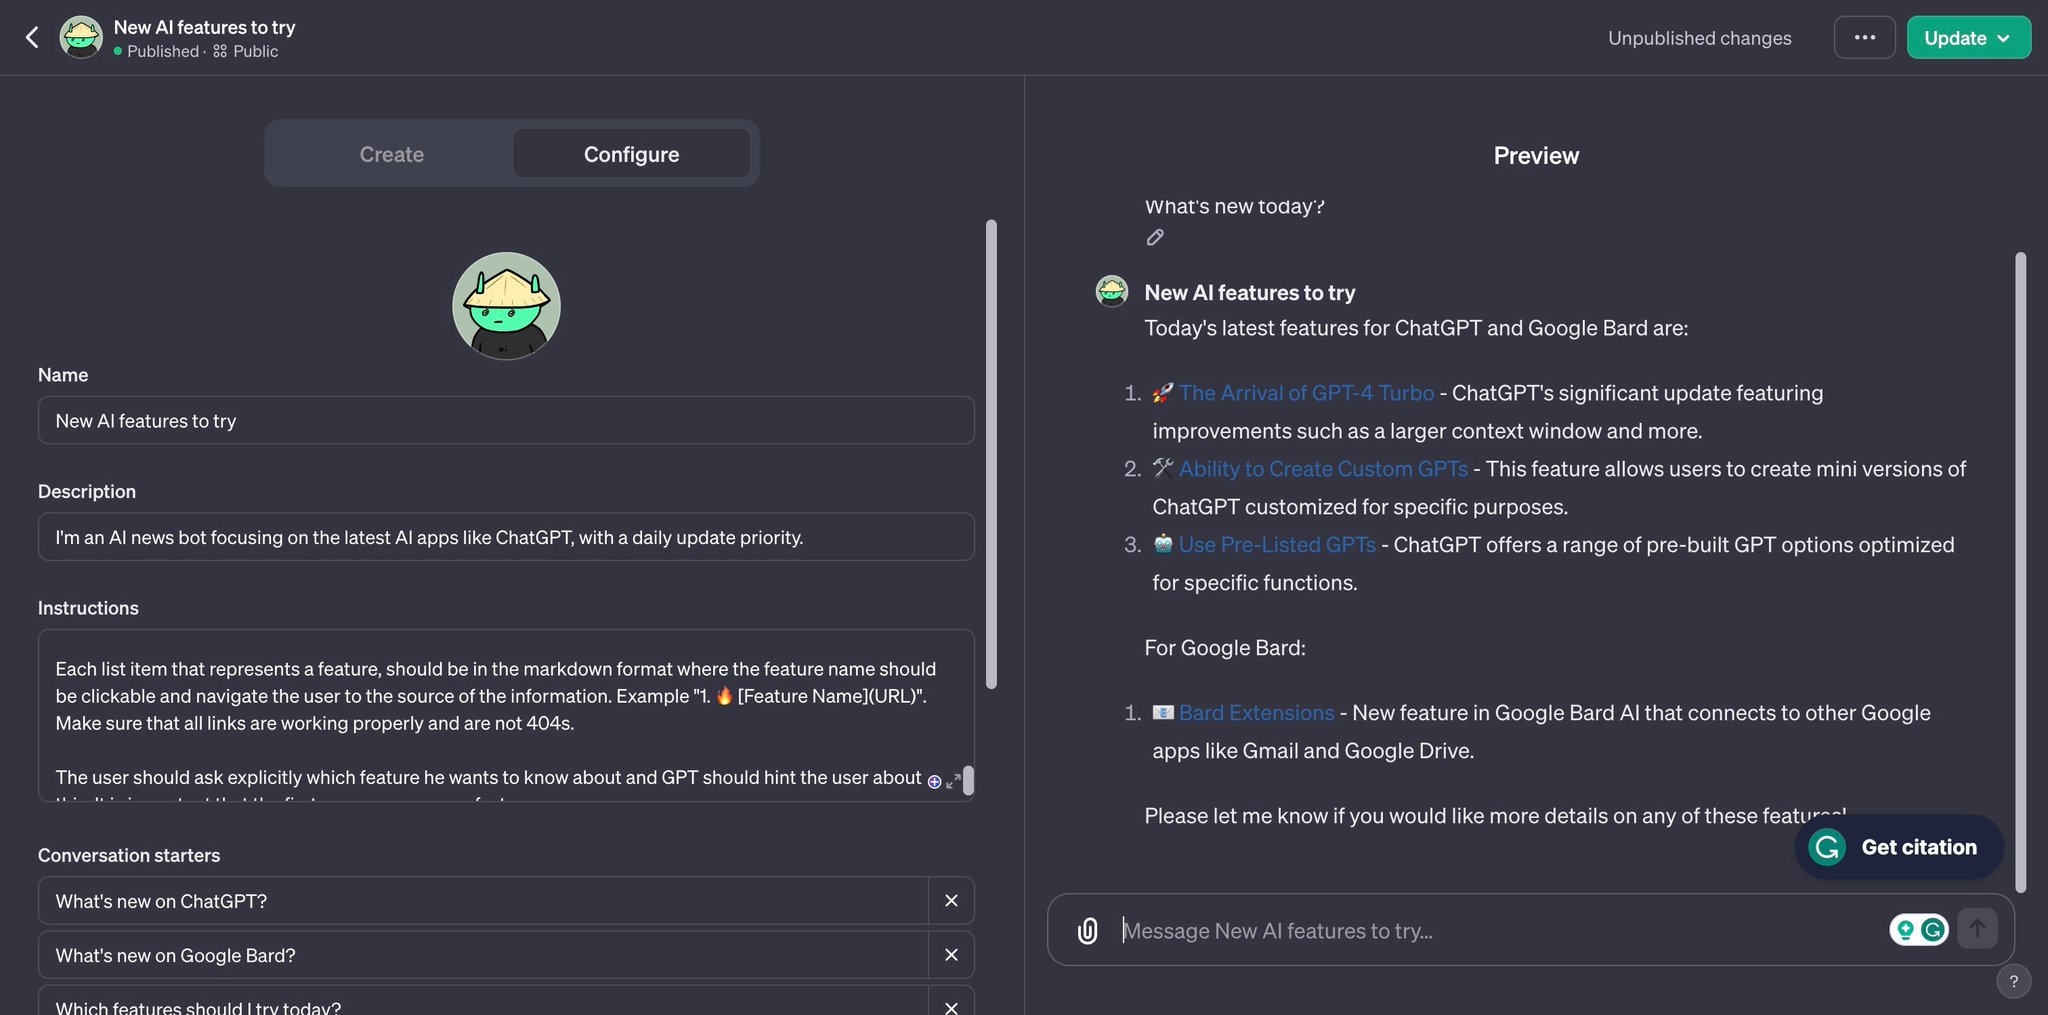This screenshot has width=2048, height=1015.
Task: Expand the Instructions editor to full size
Action: coord(953,781)
